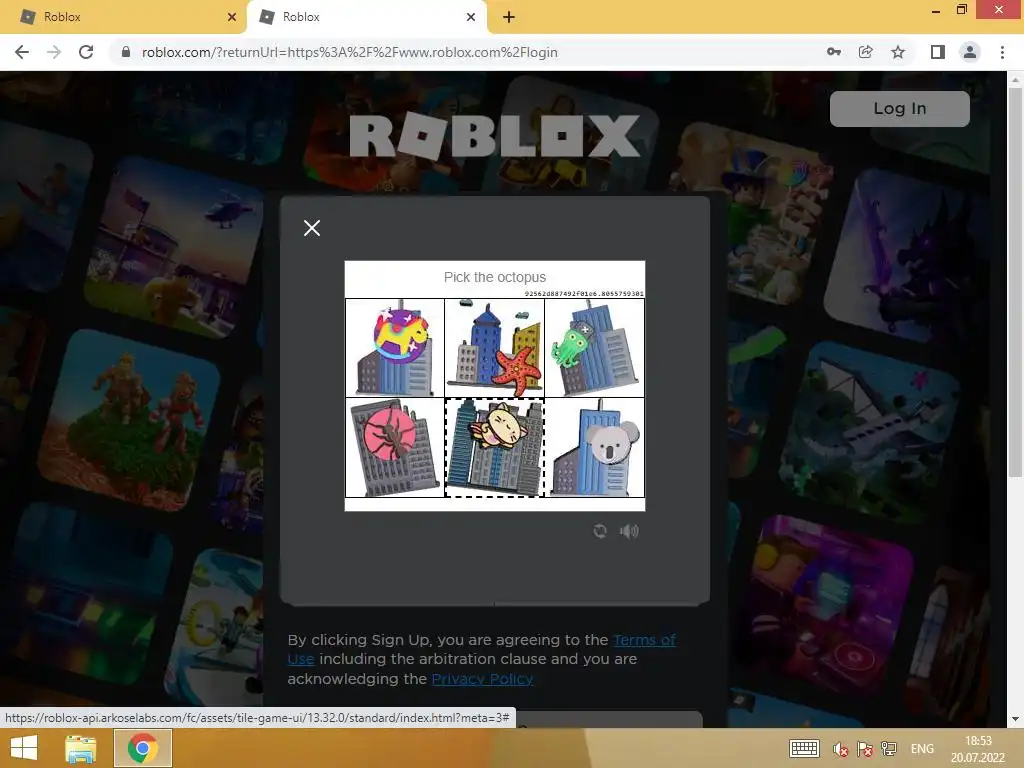Screen dimensions: 1024x768
Task: Pick the green octopus tile
Action: coord(594,348)
